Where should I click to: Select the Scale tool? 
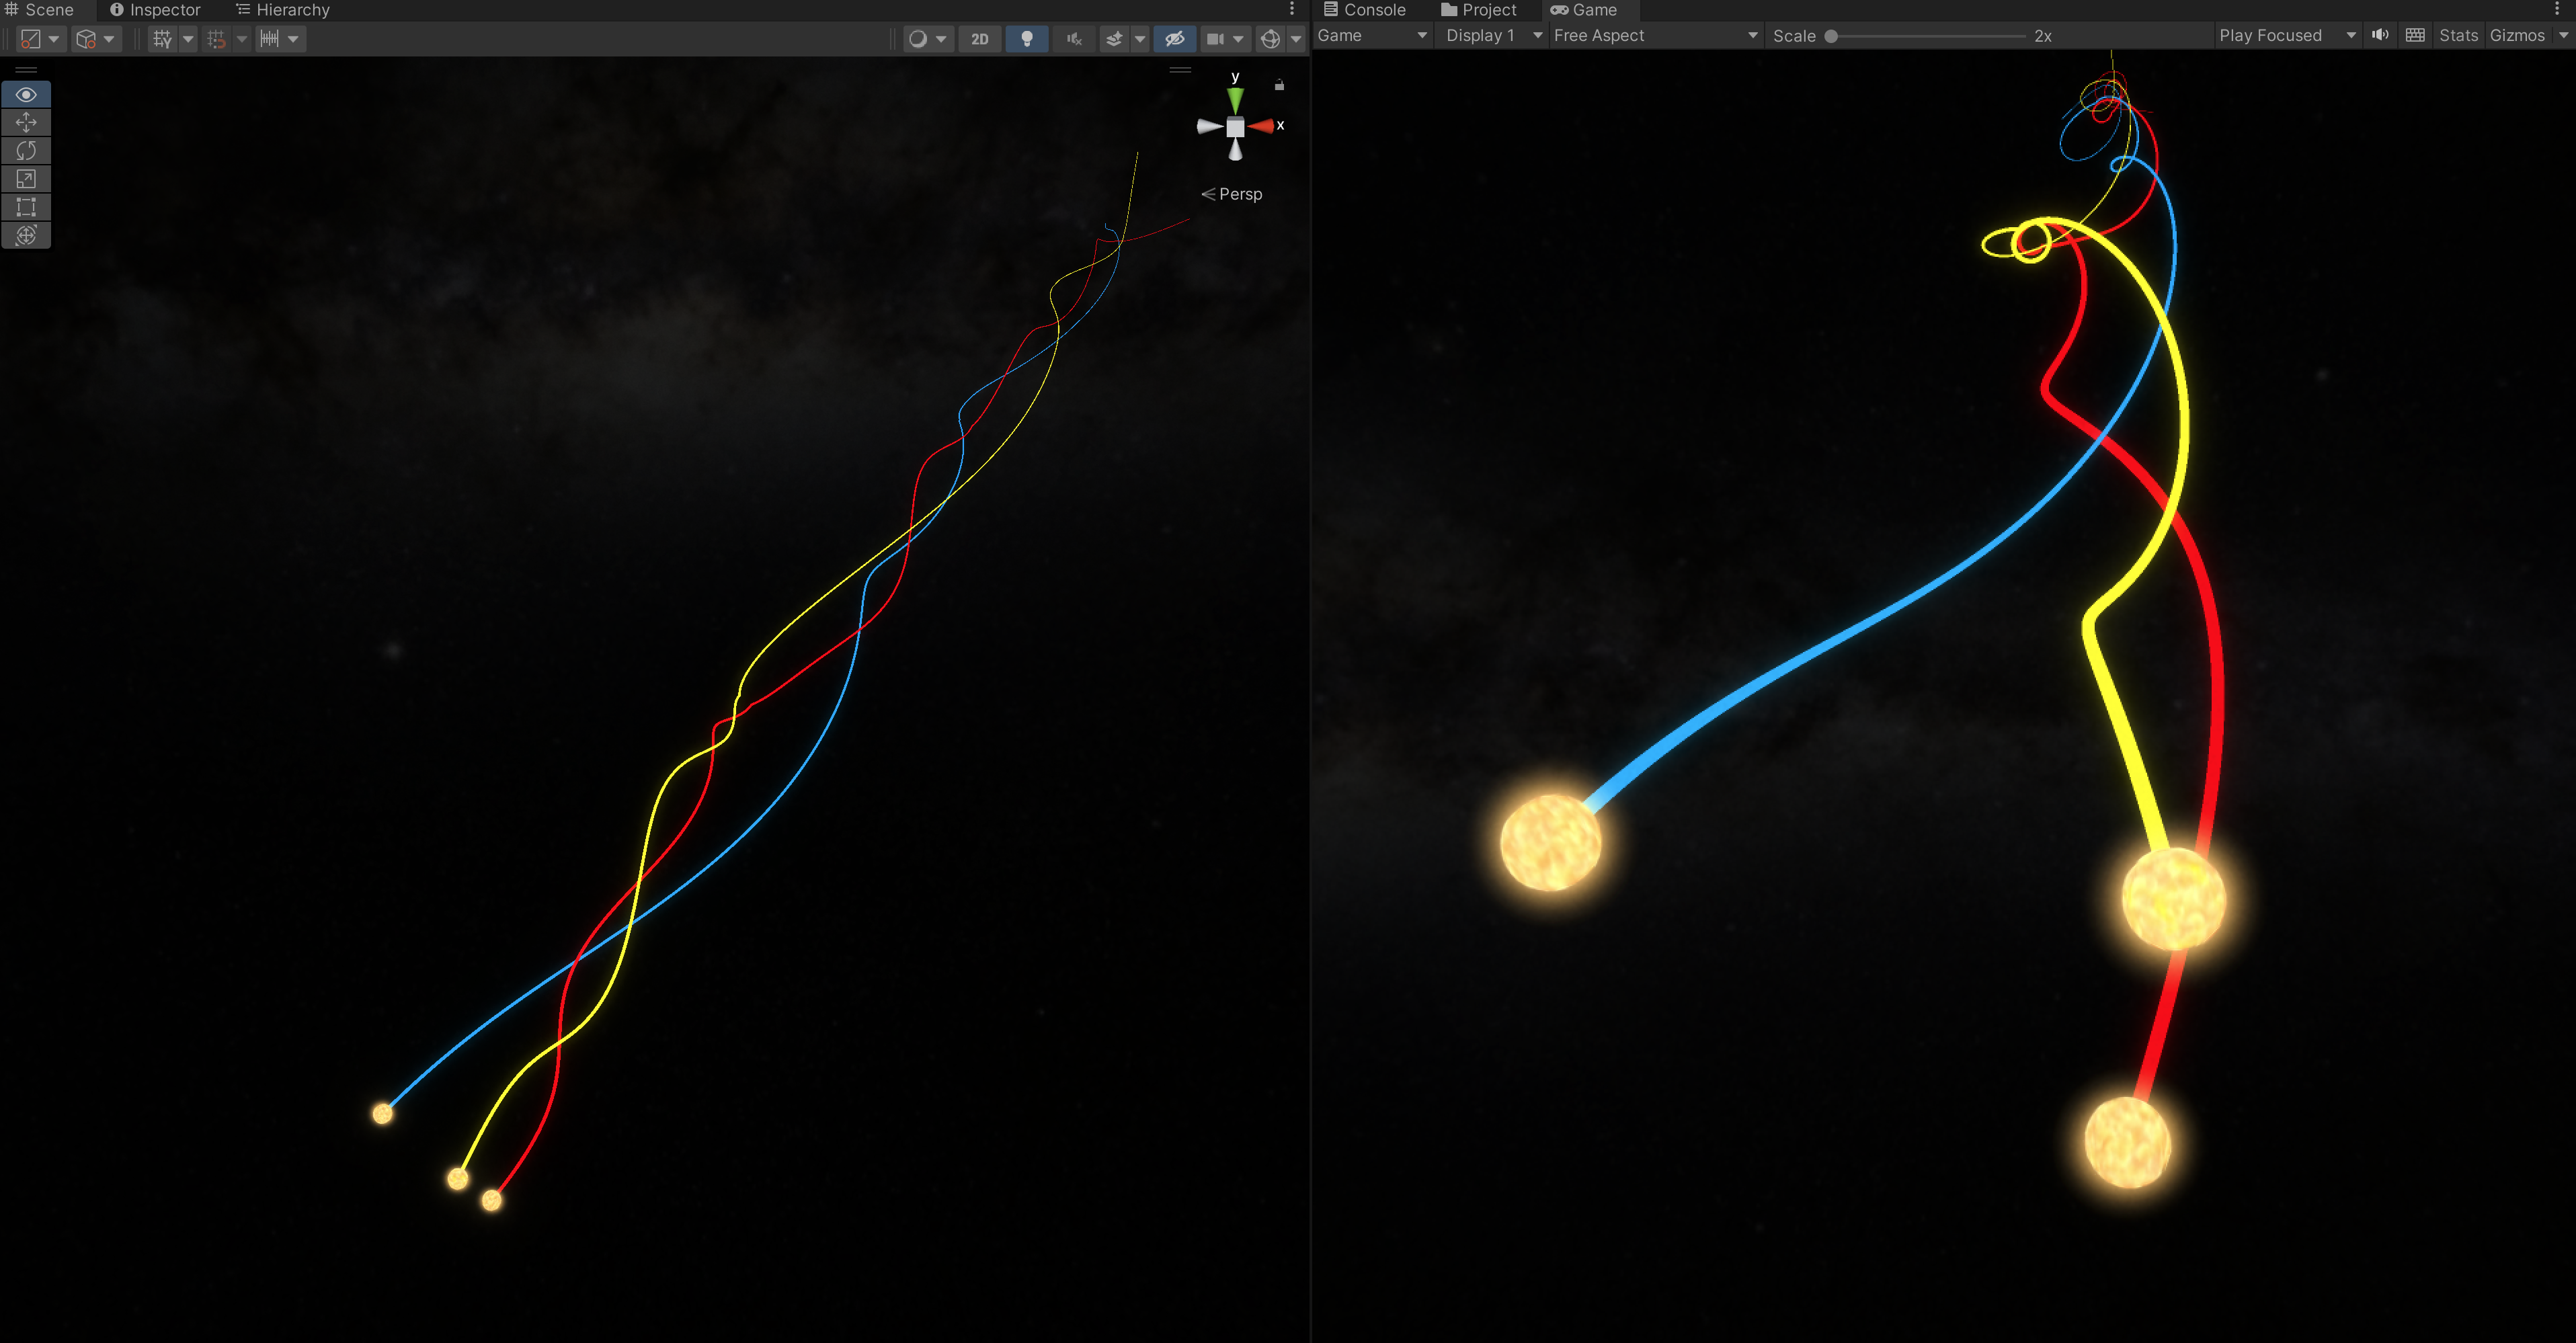pyautogui.click(x=26, y=179)
